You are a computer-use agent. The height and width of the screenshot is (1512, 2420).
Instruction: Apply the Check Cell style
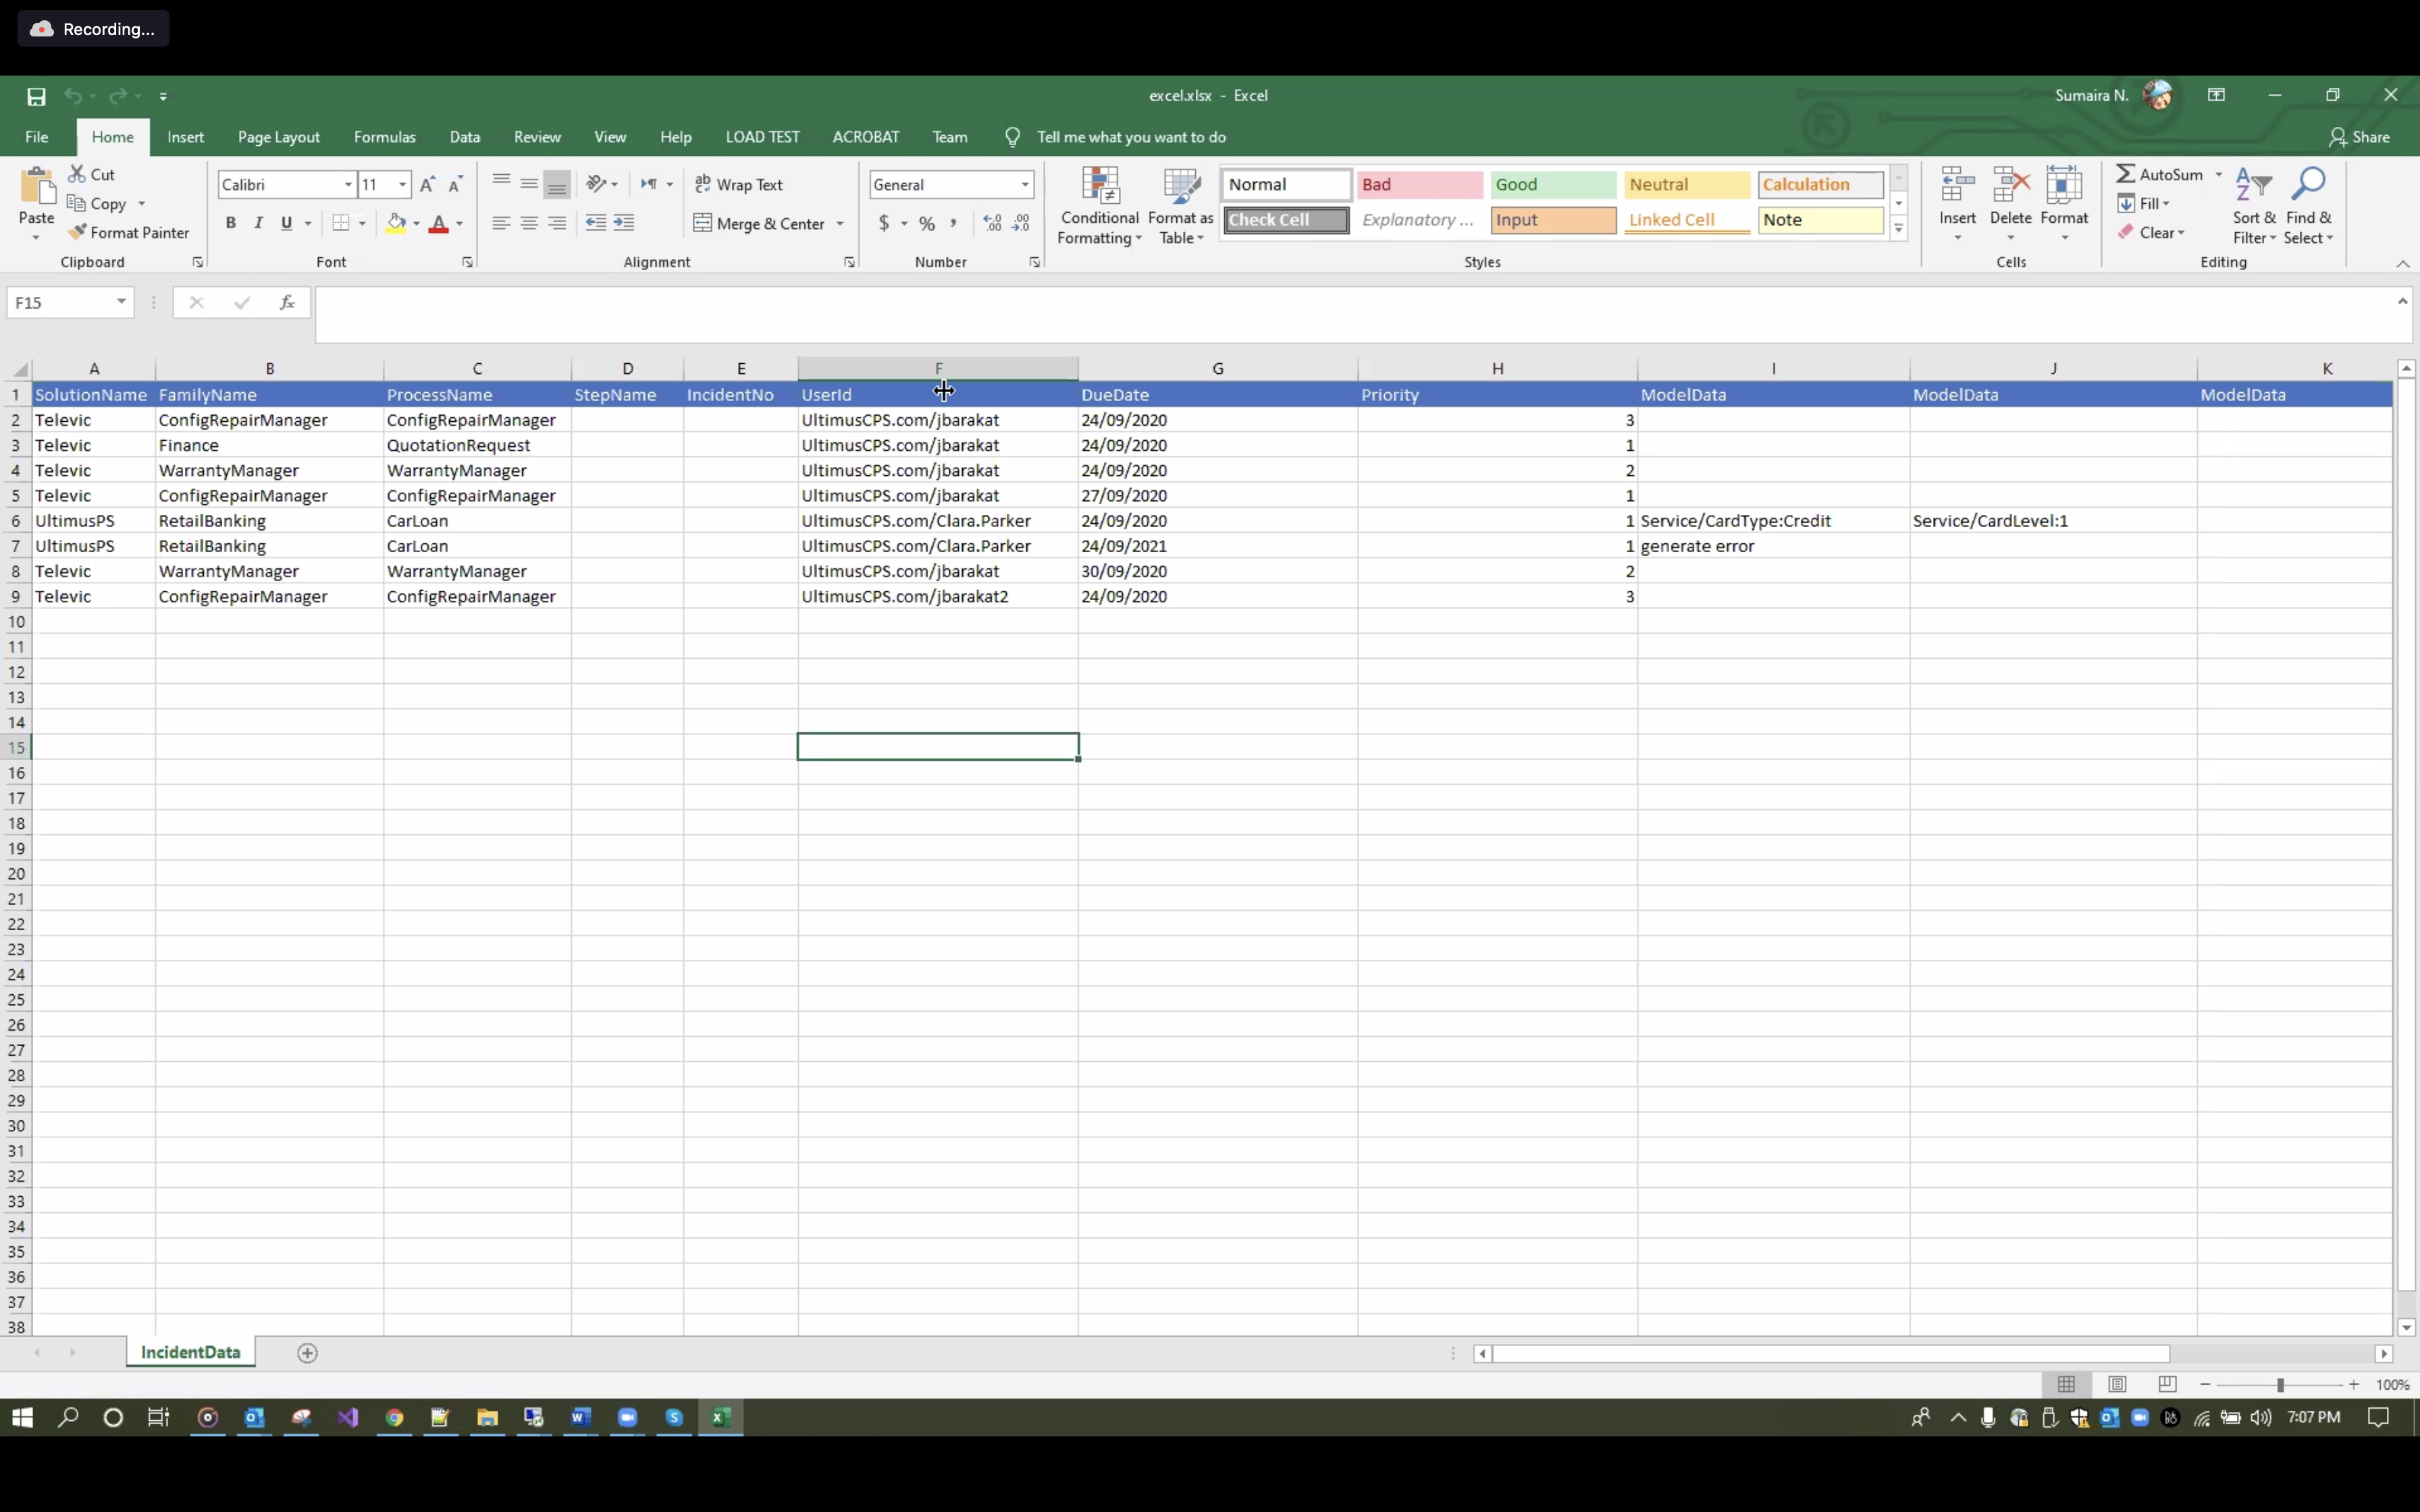[1286, 220]
